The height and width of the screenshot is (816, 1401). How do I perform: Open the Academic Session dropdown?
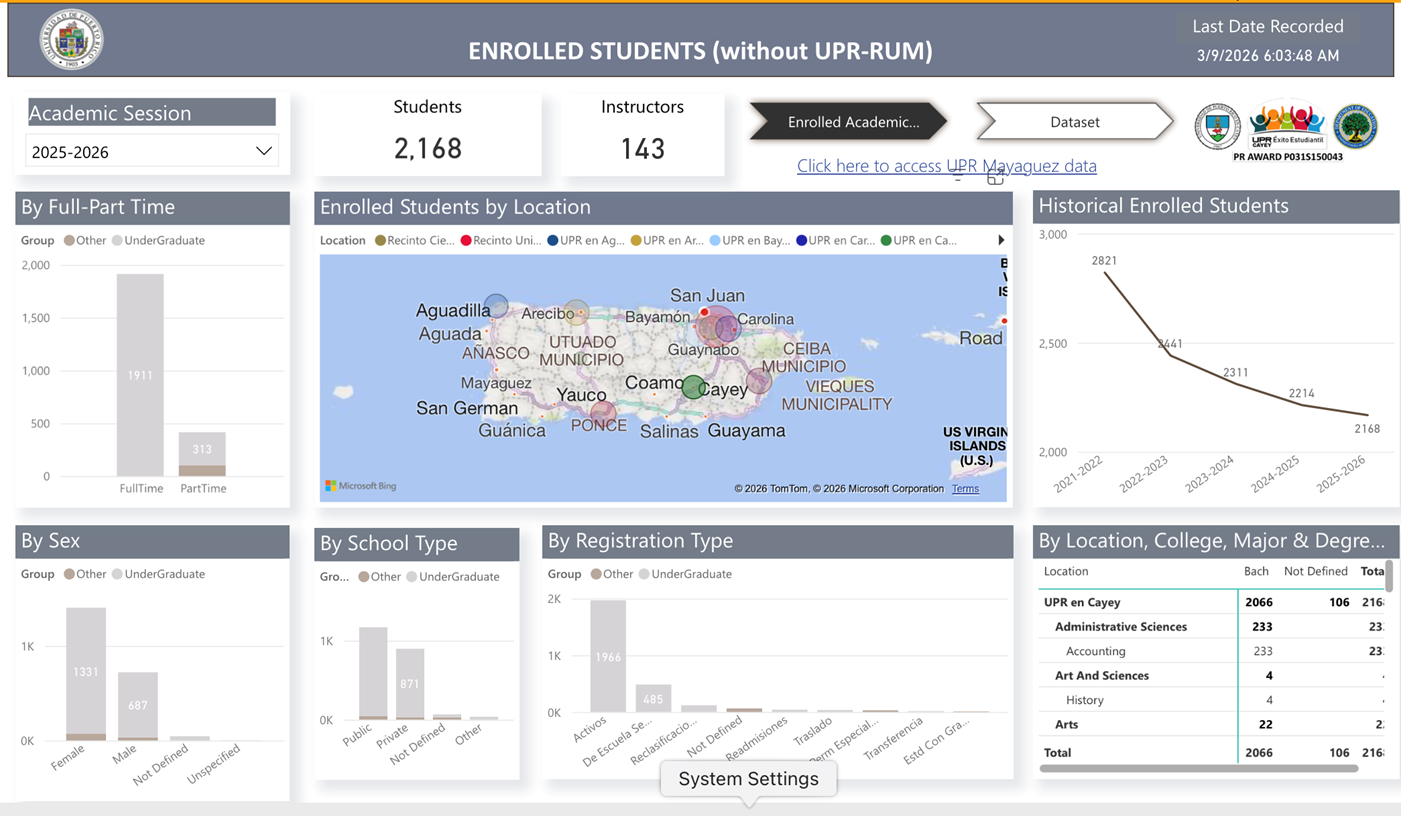263,150
